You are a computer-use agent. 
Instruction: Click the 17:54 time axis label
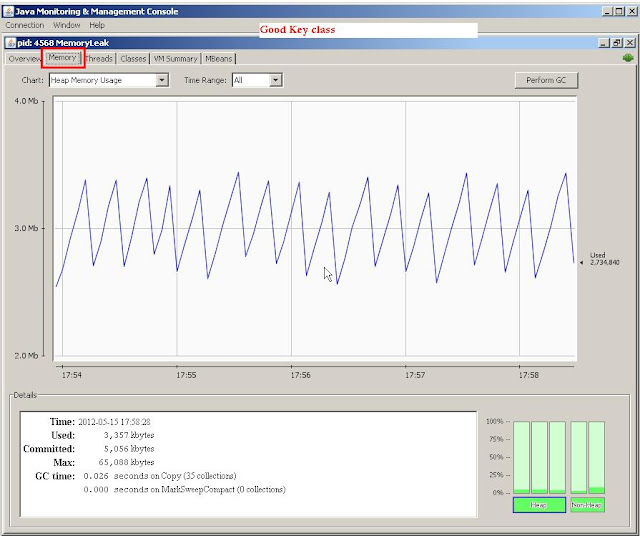(71, 375)
